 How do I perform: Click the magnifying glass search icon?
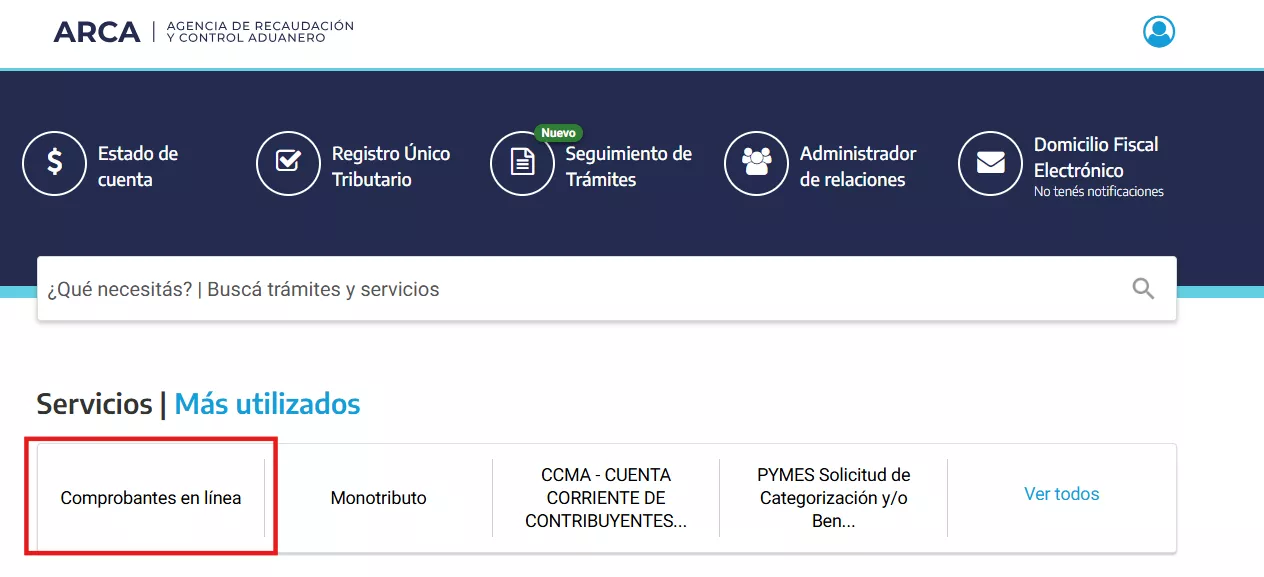point(1141,289)
